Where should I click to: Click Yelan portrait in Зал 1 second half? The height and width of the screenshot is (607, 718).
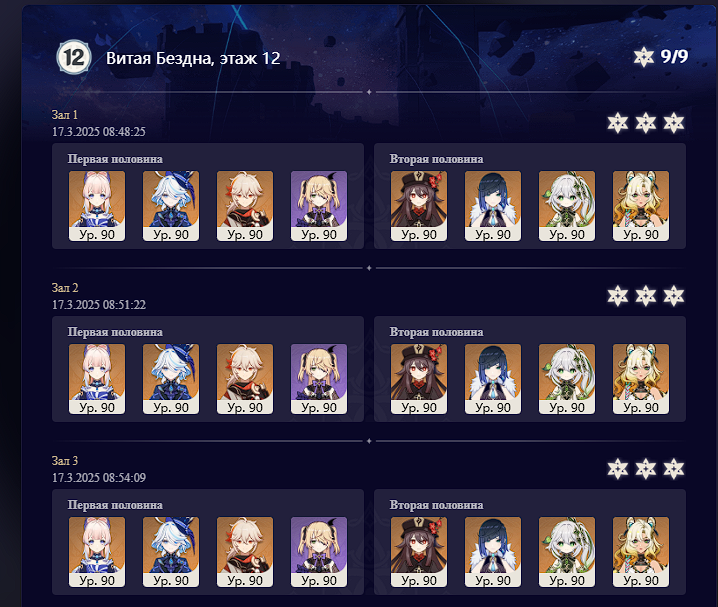(x=493, y=206)
